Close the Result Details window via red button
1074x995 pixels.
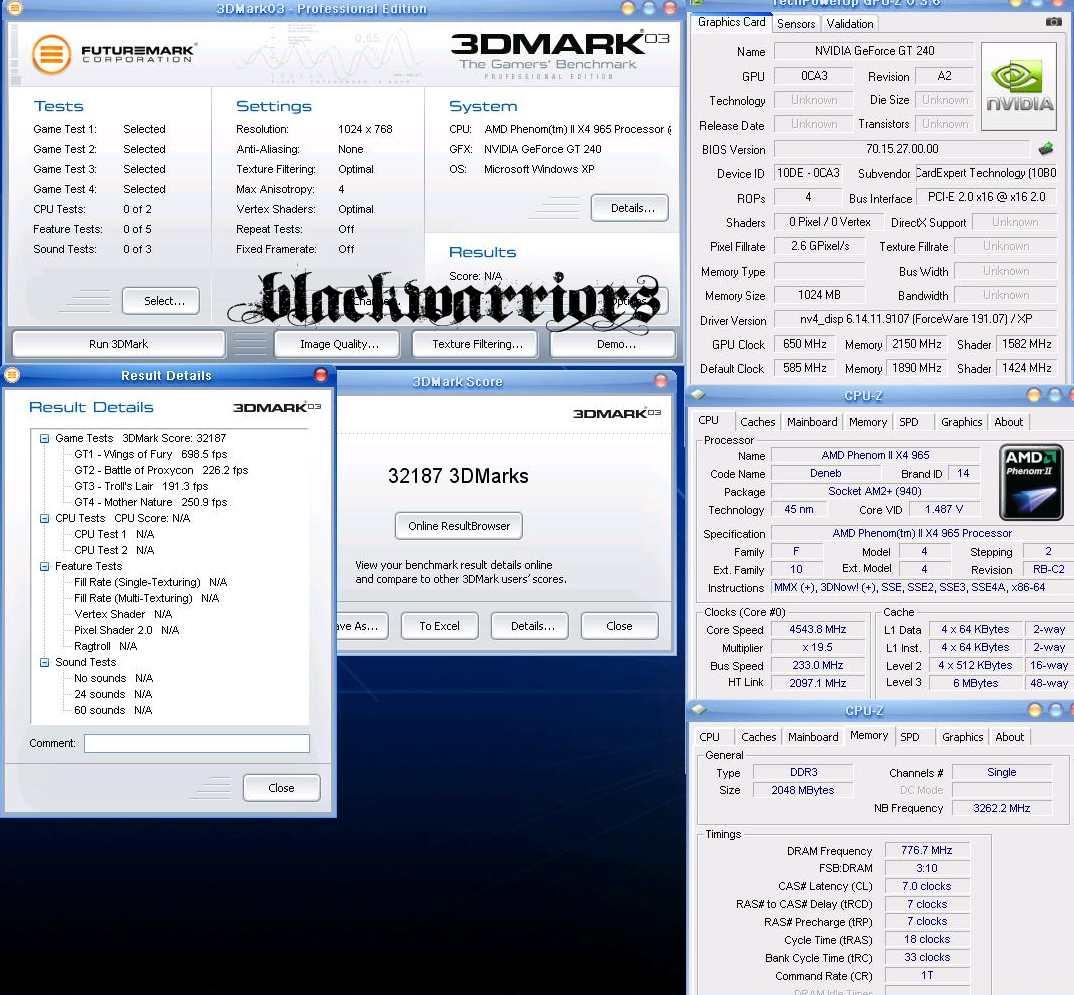321,375
